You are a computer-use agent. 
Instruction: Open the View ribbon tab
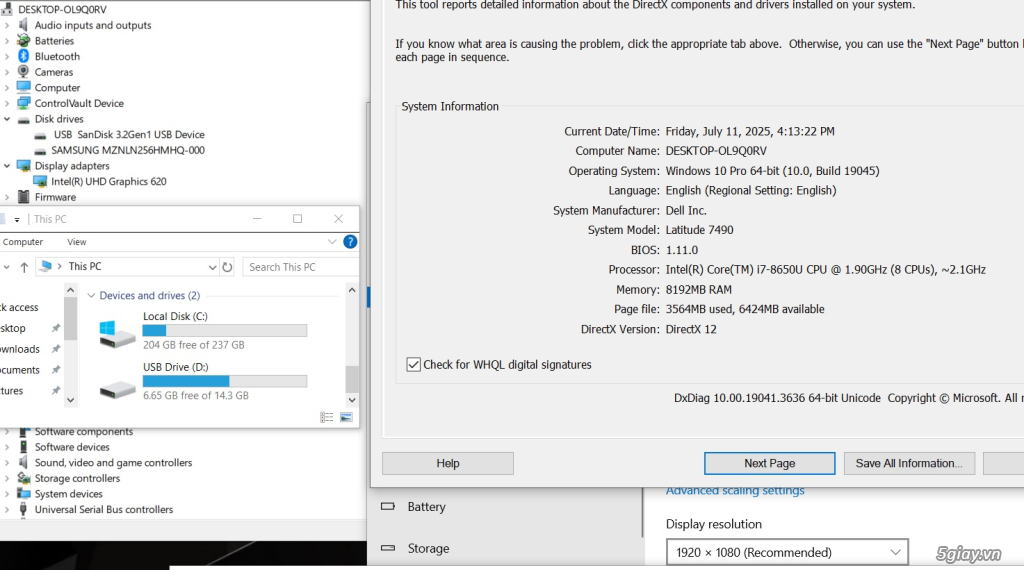tap(76, 242)
